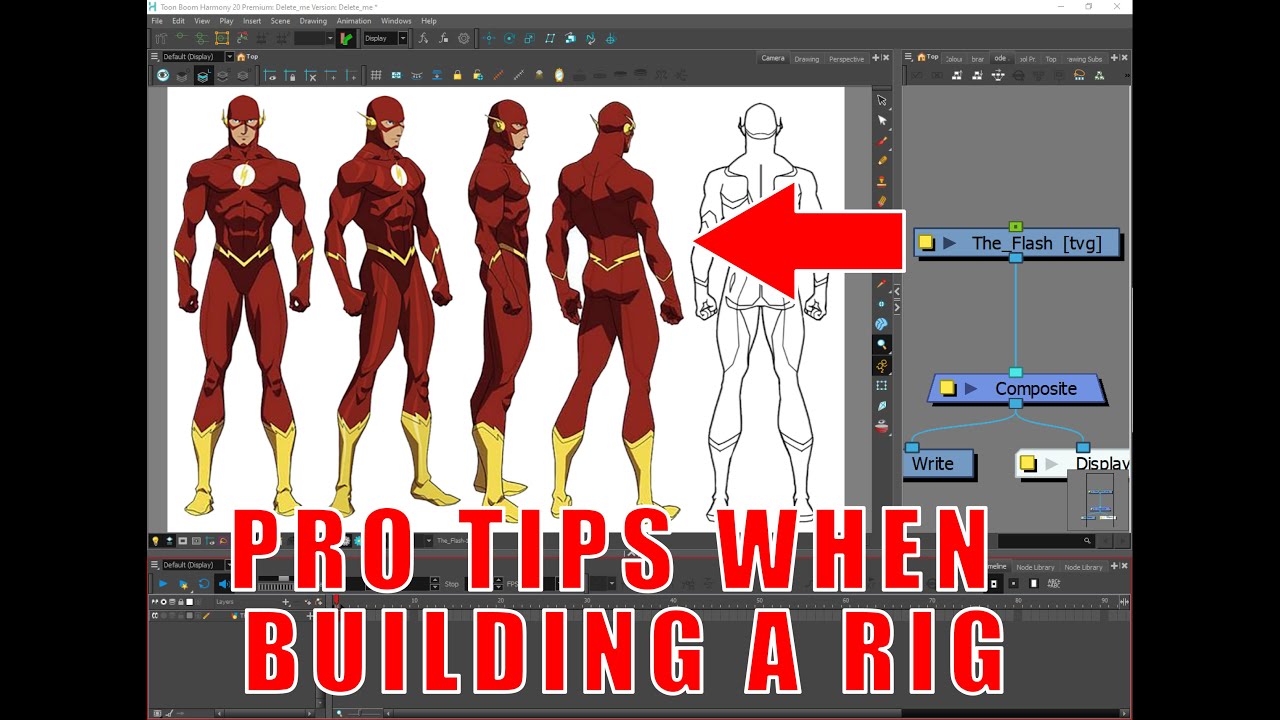Viewport: 1280px width, 720px height.
Task: Expand the Display node arrow
Action: 1051,463
